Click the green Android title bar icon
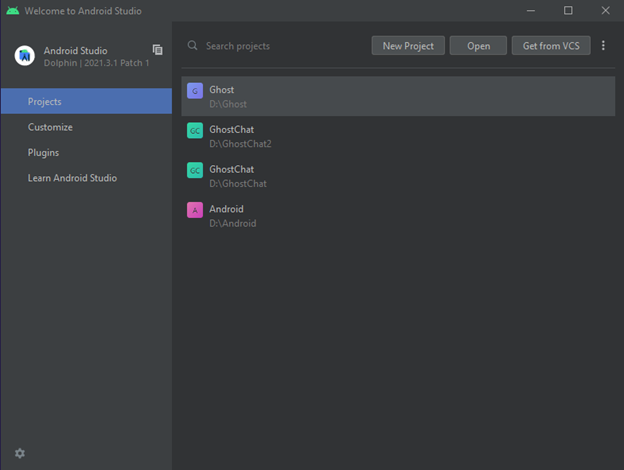The width and height of the screenshot is (624, 470). 12,11
